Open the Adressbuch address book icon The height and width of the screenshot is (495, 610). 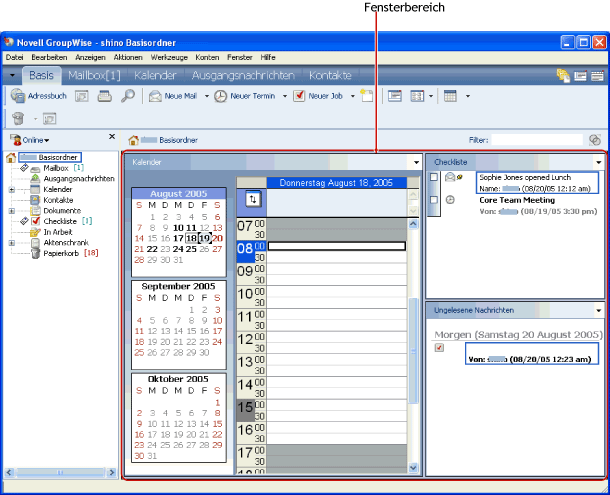18,96
